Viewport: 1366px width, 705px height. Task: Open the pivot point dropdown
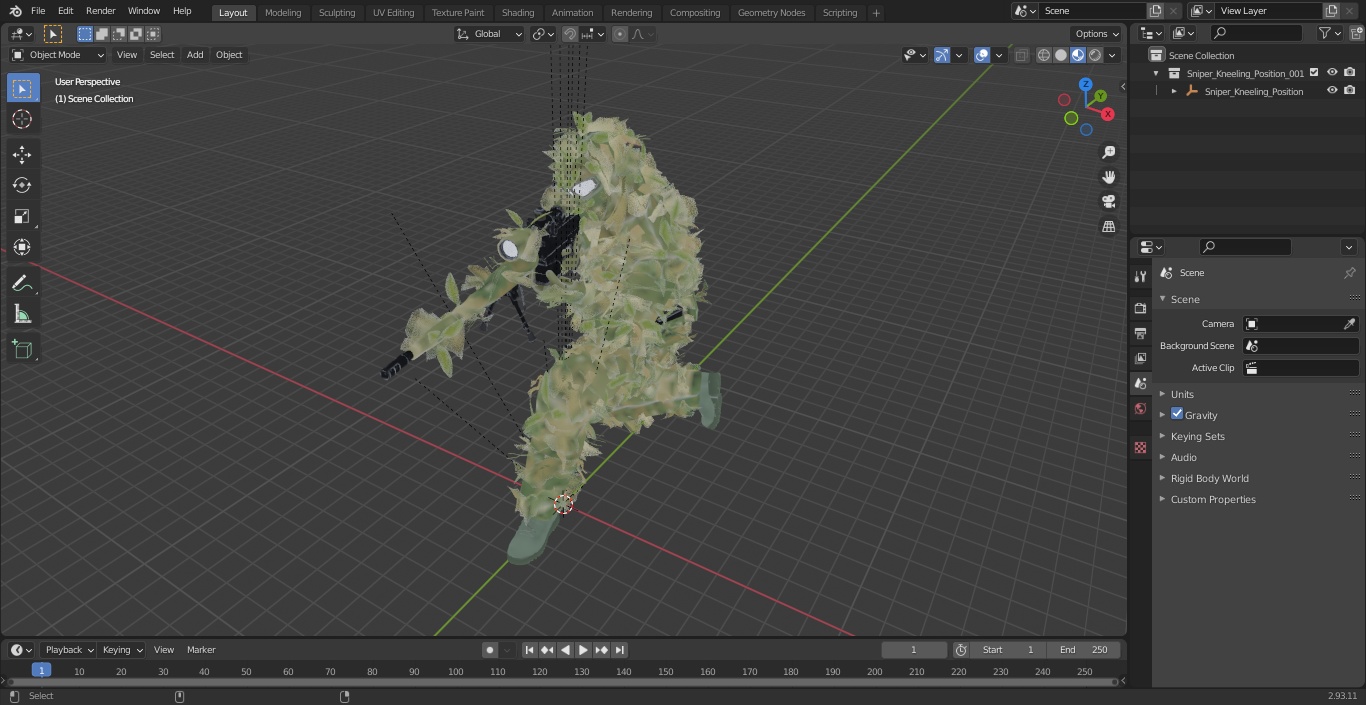(543, 34)
